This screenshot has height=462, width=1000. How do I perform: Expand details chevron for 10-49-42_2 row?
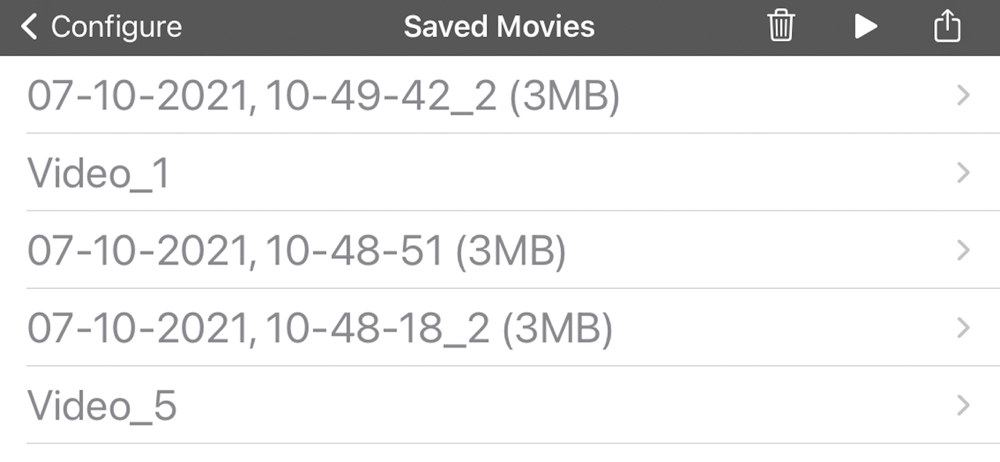[x=964, y=95]
